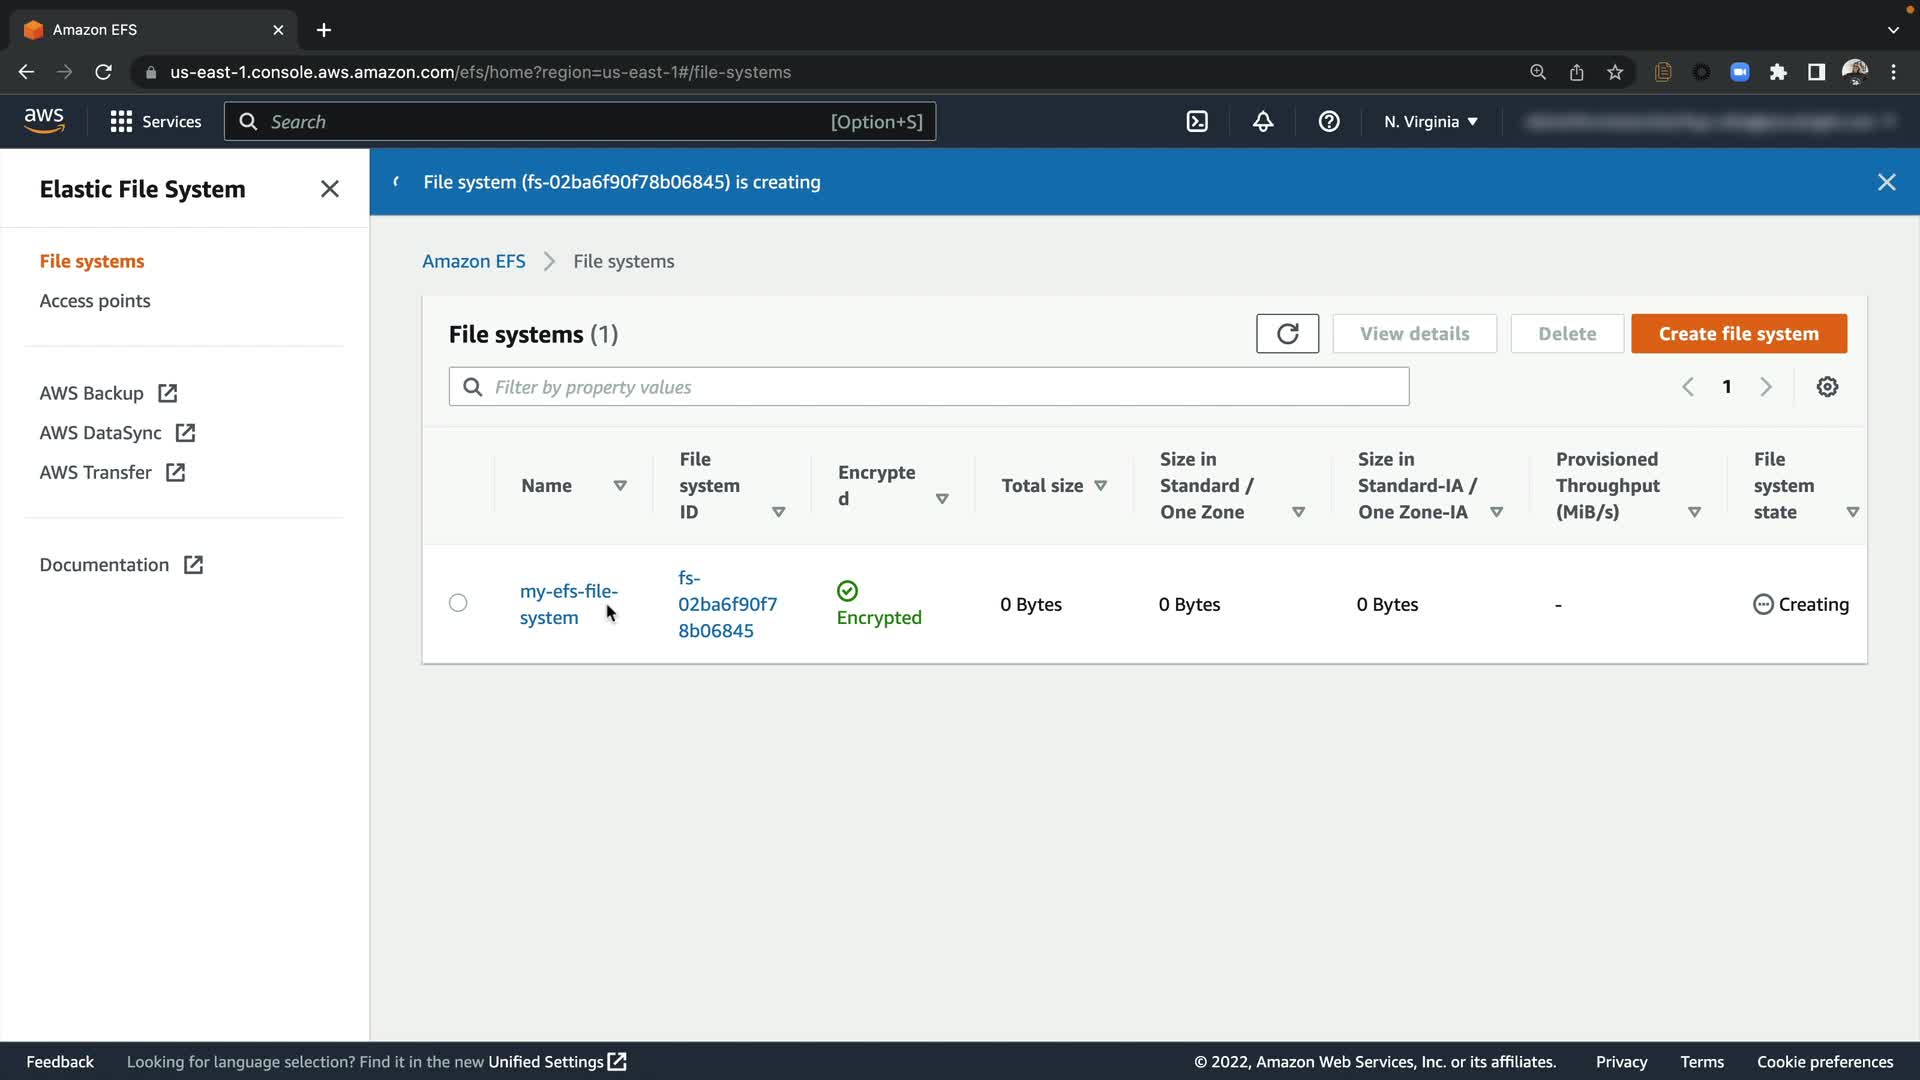Click the Create file system button

click(1738, 334)
